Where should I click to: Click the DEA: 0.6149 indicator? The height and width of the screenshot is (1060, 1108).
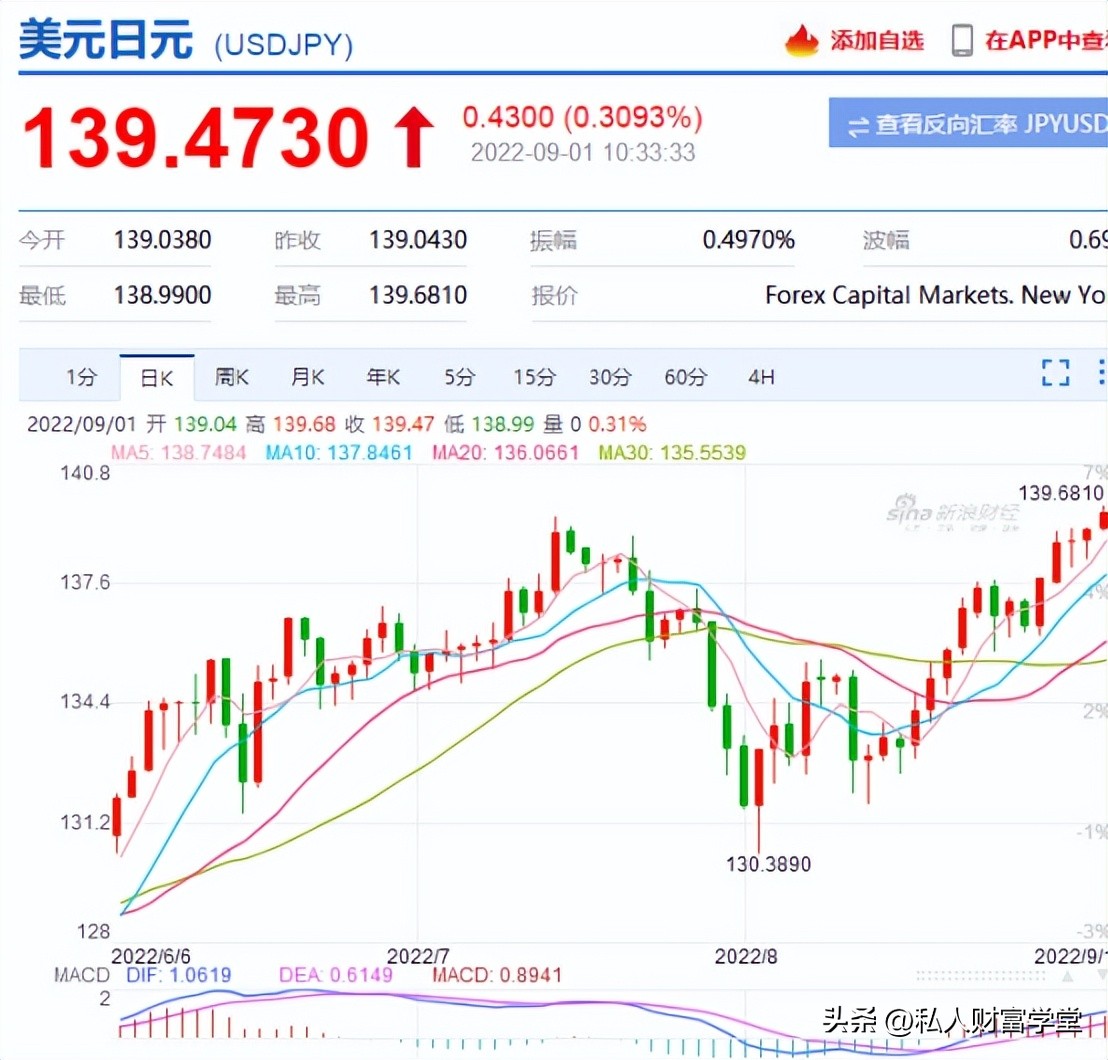[x=336, y=975]
